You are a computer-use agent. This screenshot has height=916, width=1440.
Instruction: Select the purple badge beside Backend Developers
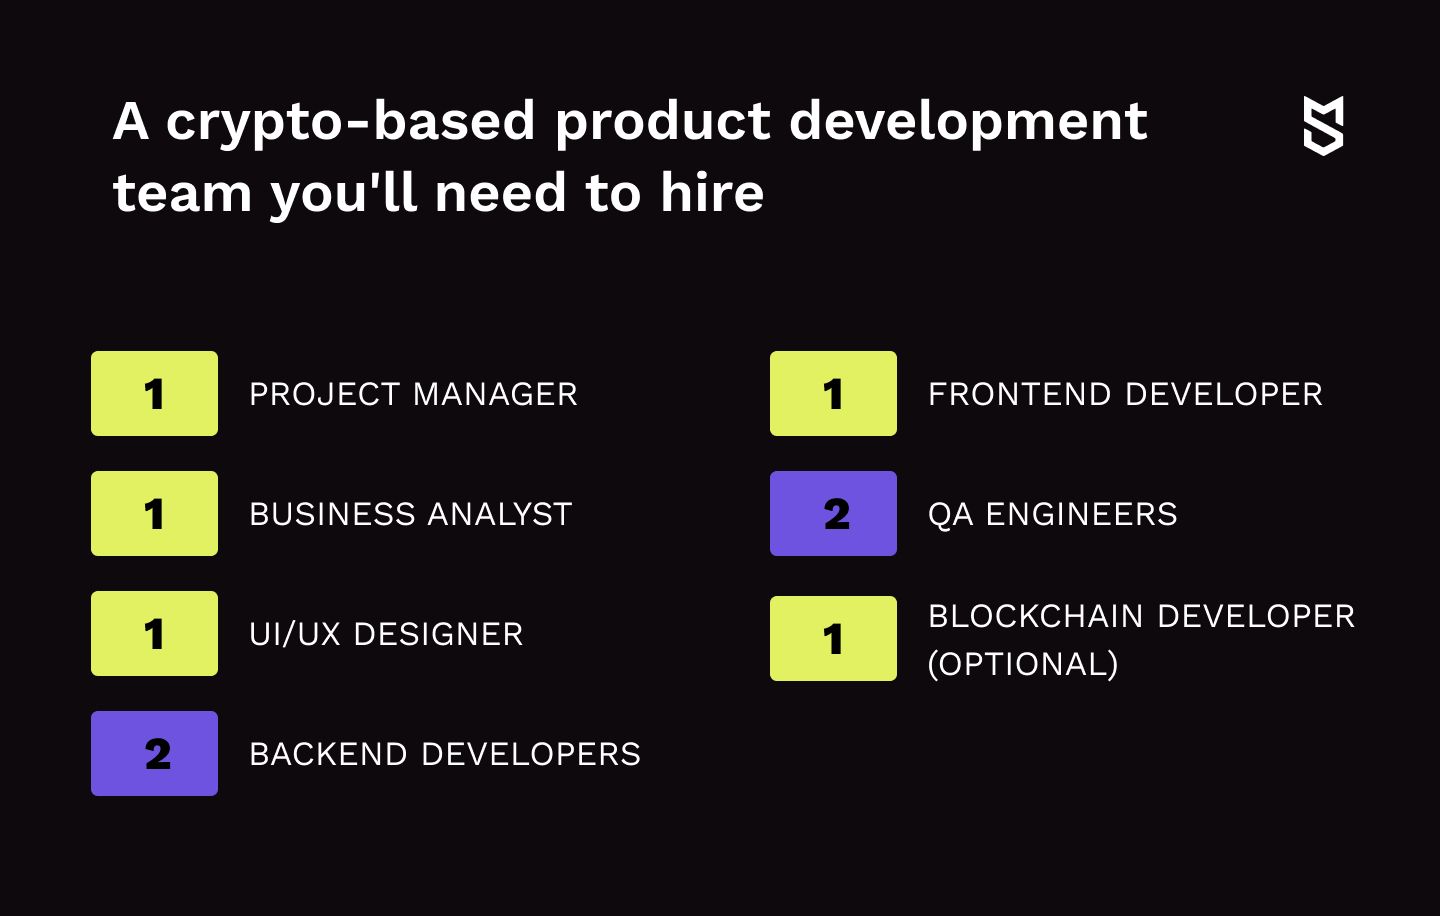click(x=154, y=753)
